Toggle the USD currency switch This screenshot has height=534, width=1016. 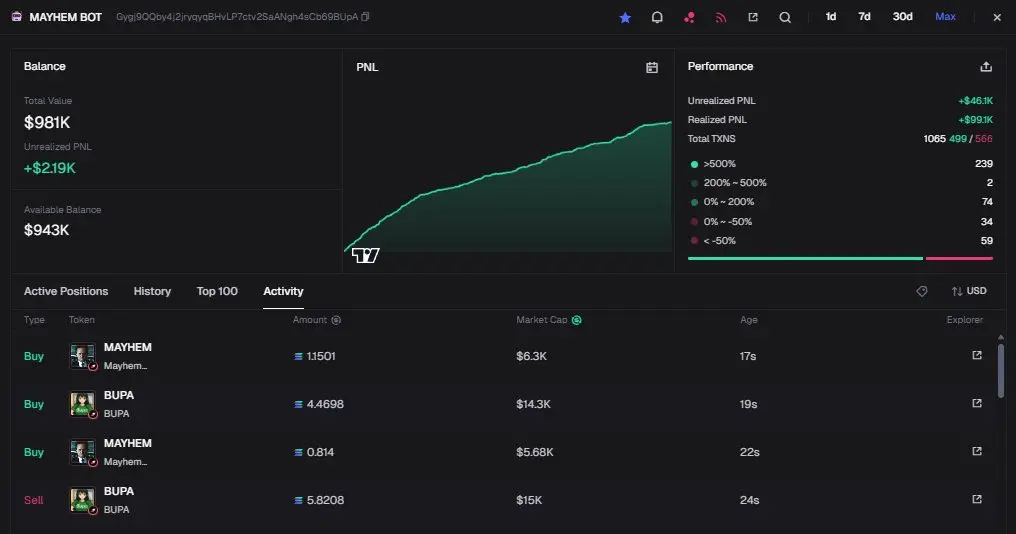(969, 291)
